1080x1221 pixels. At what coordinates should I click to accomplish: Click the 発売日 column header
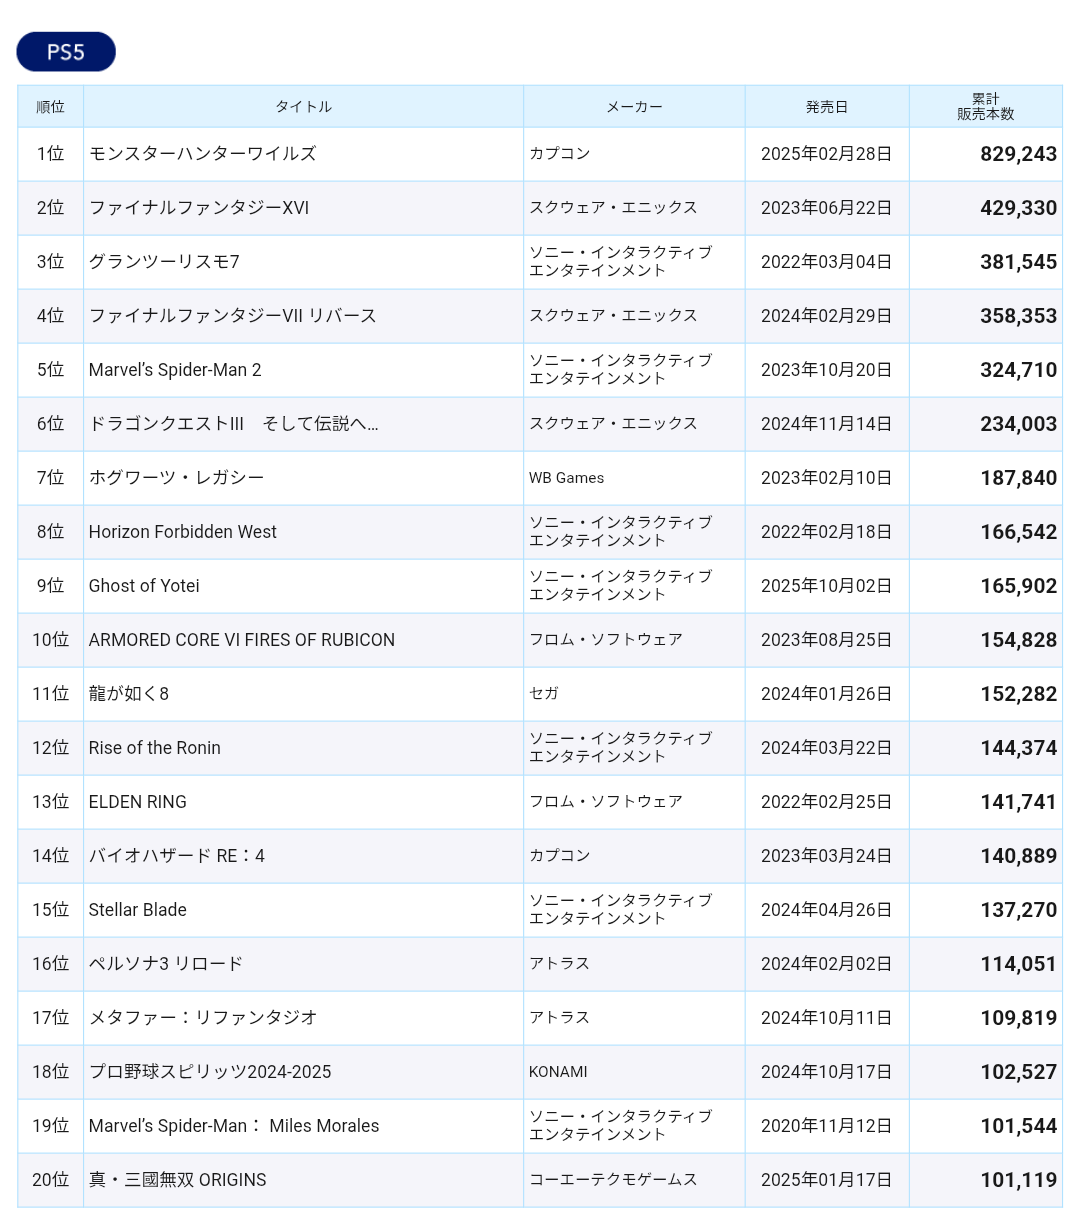coord(826,107)
